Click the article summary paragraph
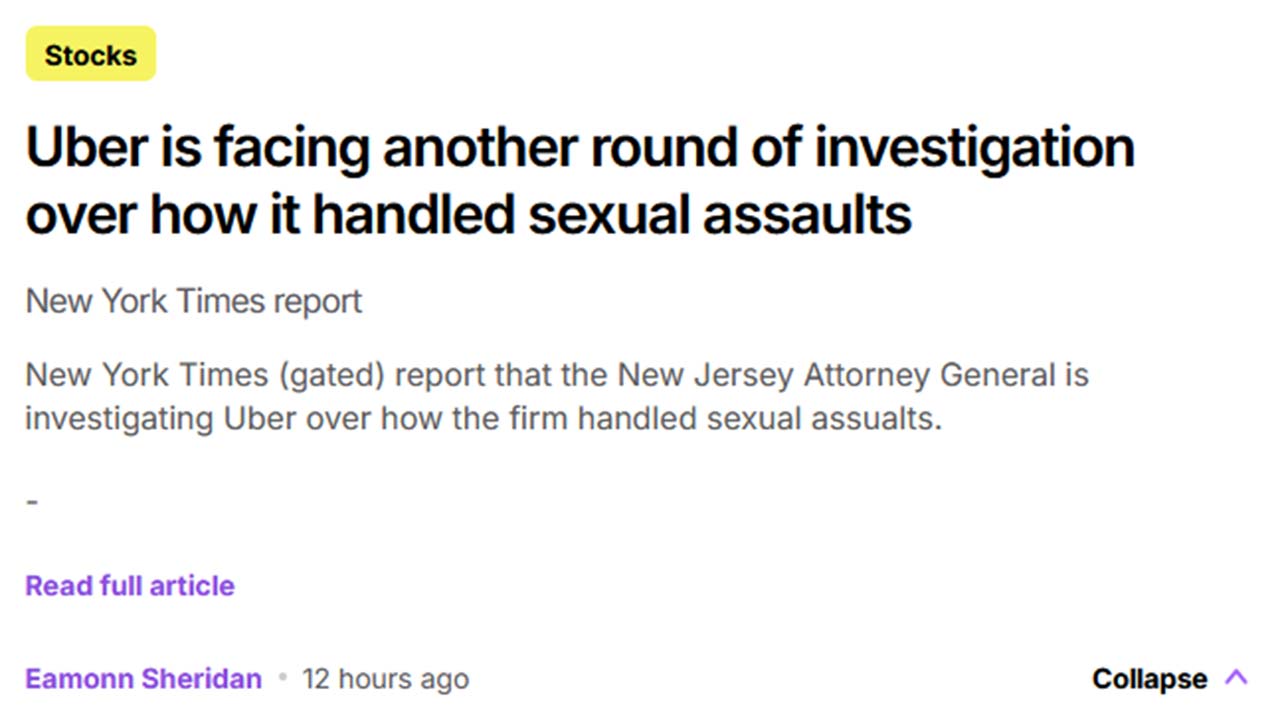Screen dimensions: 1280x726 point(556,396)
